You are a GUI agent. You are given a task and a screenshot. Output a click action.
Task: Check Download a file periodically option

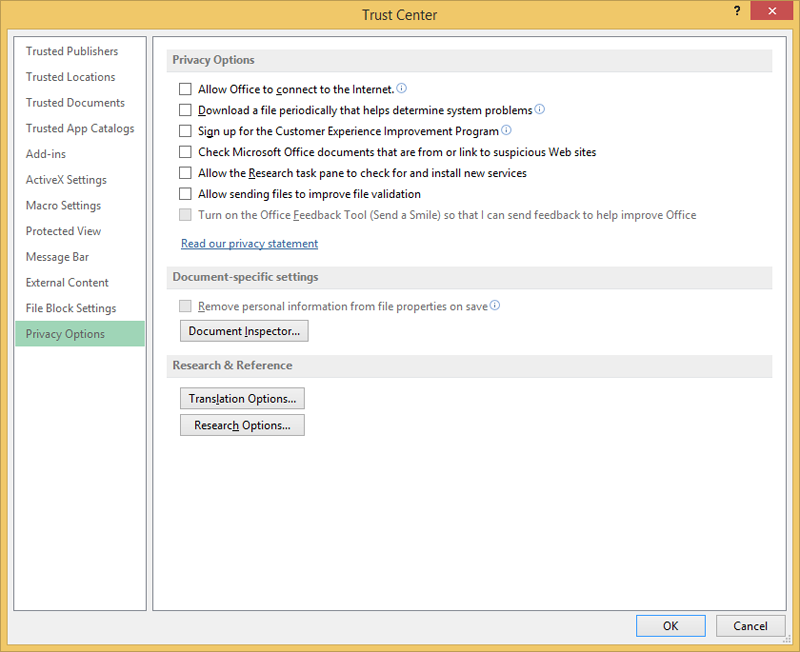click(x=185, y=110)
